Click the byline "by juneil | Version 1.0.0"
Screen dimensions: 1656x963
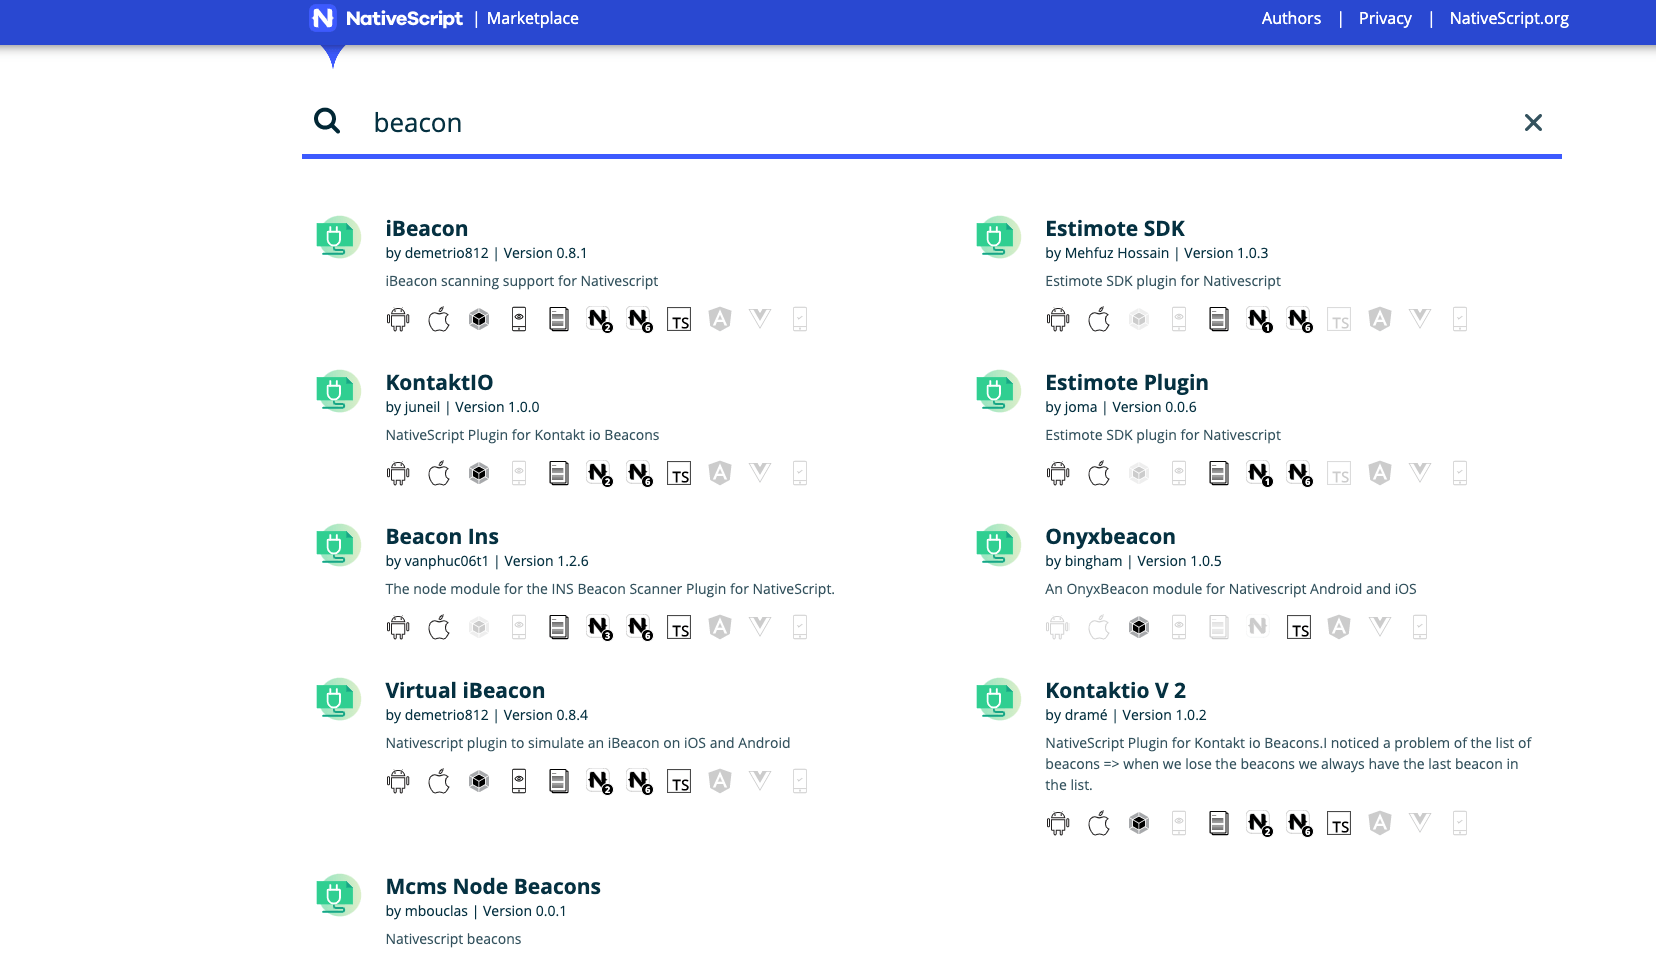[x=462, y=407]
